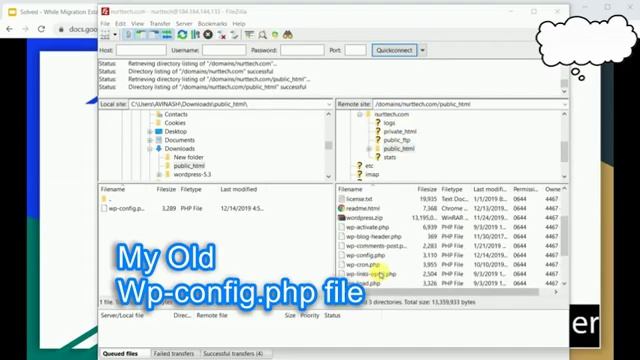Open the Local site path dropdown
The image size is (640, 360).
pyautogui.click(x=329, y=104)
